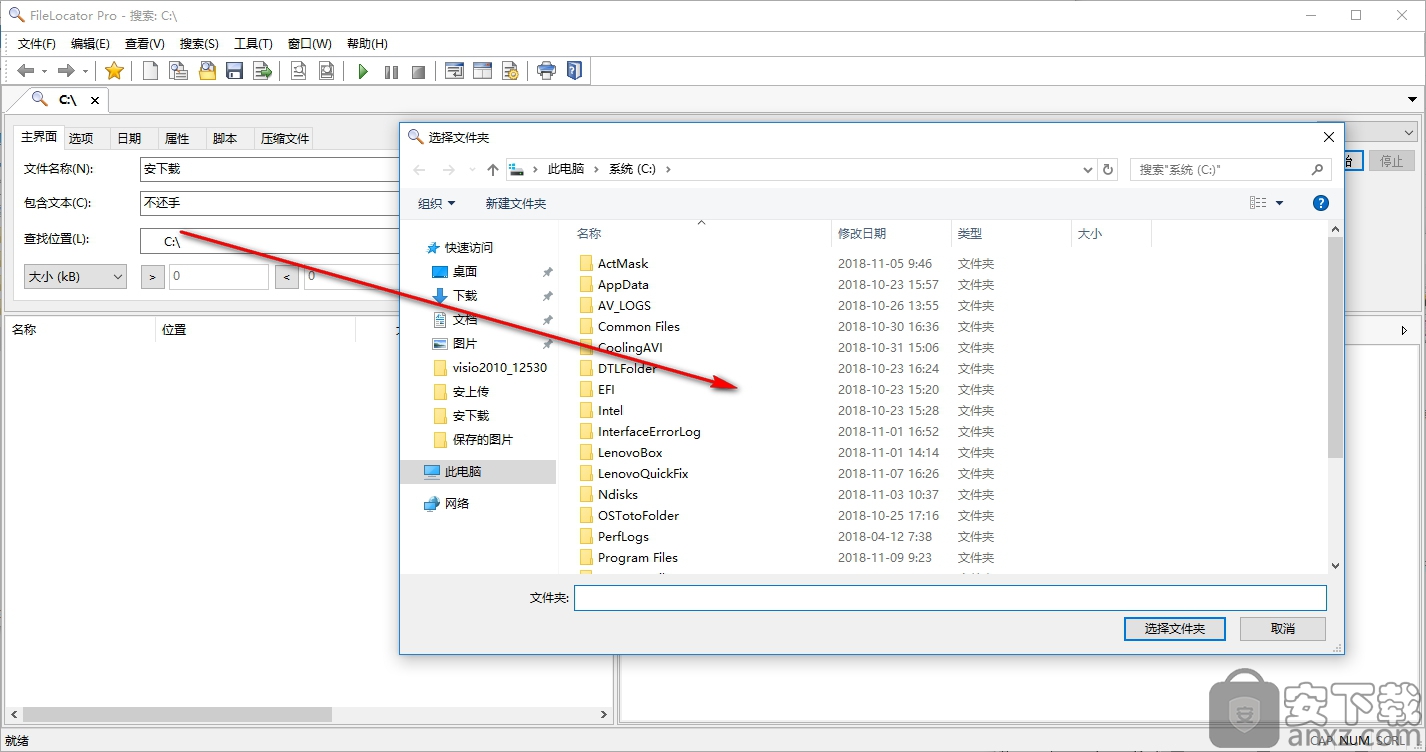Click the toolbar back arrow in FileLocator
The height and width of the screenshot is (752, 1426).
[26, 71]
